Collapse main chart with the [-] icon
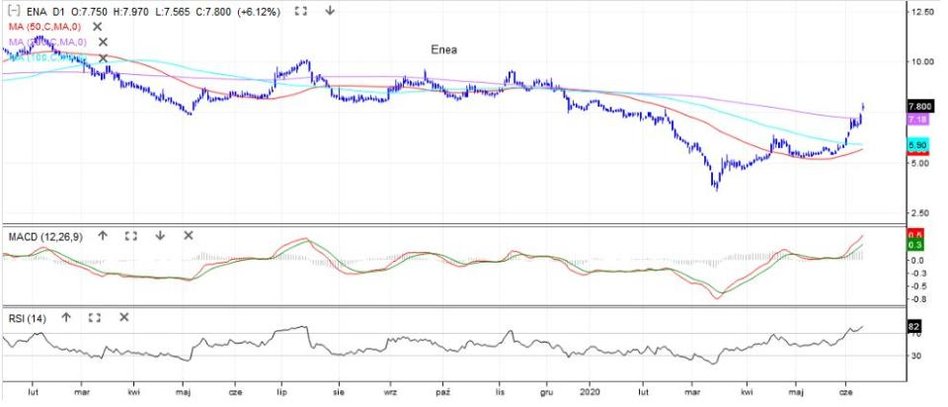This screenshot has width=948, height=407. click(11, 11)
